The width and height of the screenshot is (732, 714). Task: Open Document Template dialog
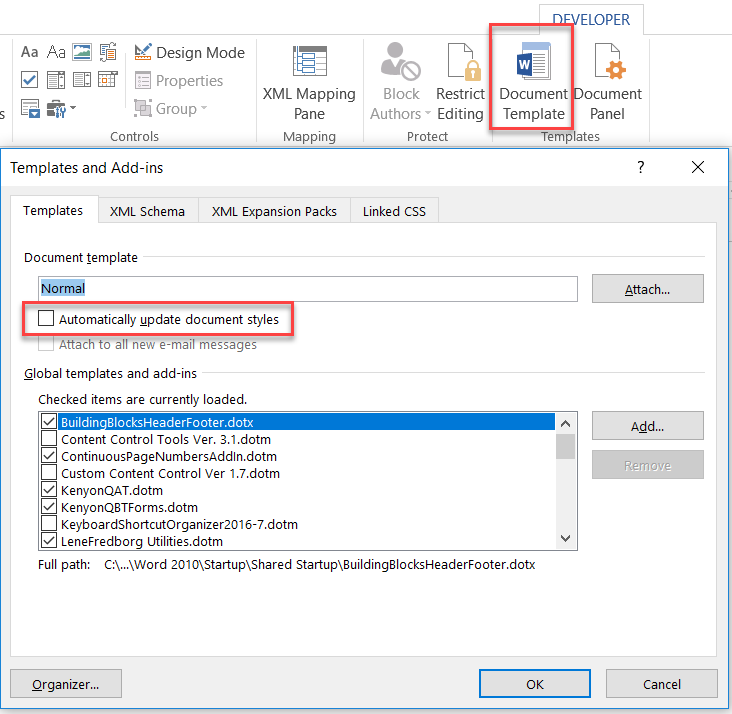point(533,82)
